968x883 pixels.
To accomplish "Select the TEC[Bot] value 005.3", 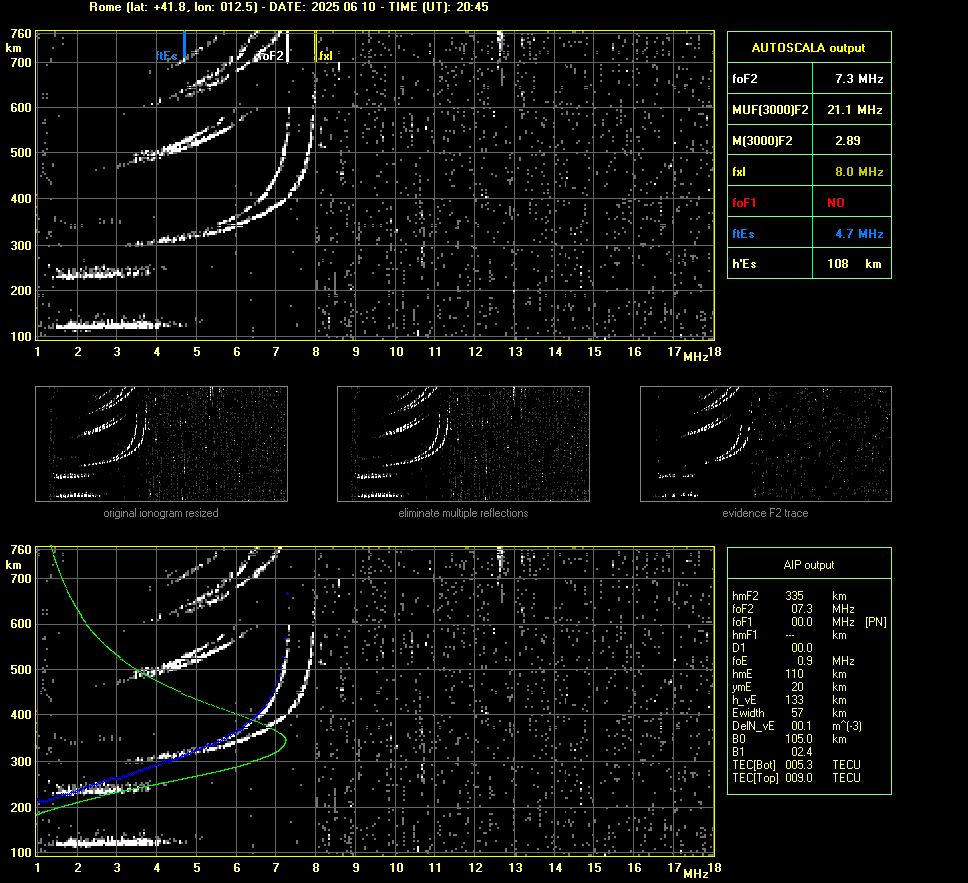I will (799, 764).
